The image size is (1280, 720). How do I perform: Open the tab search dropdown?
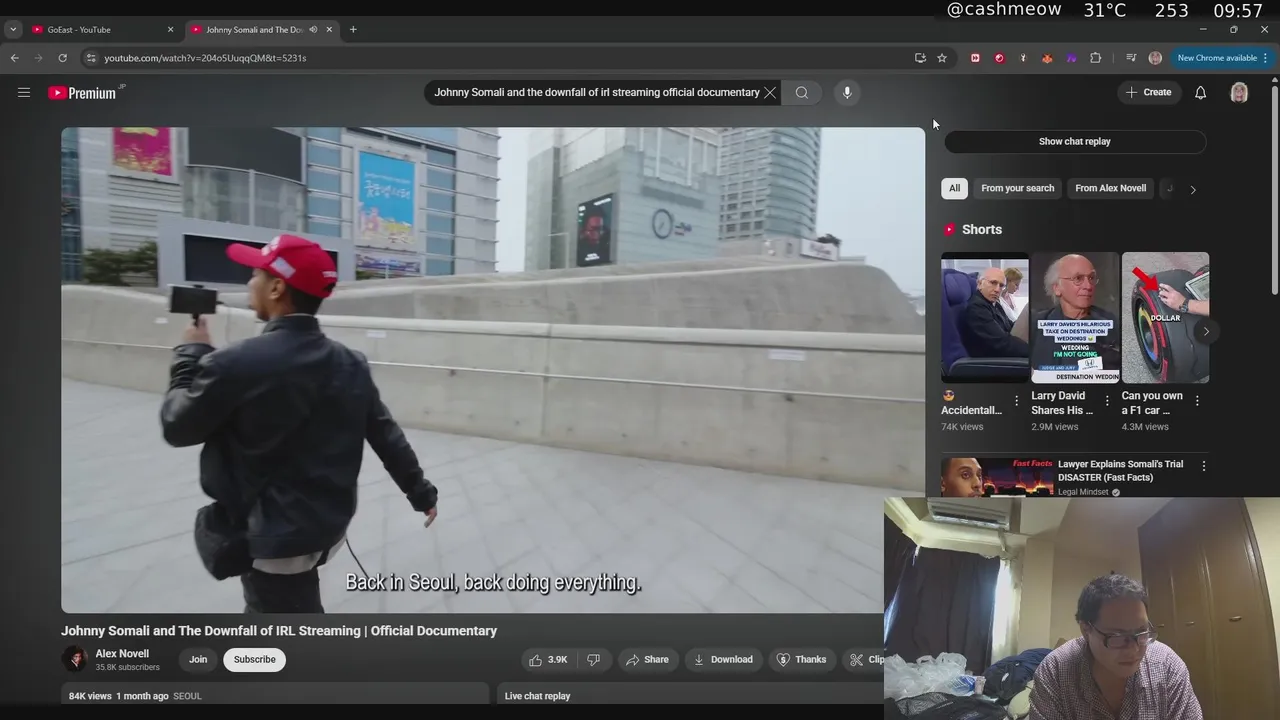(x=13, y=30)
